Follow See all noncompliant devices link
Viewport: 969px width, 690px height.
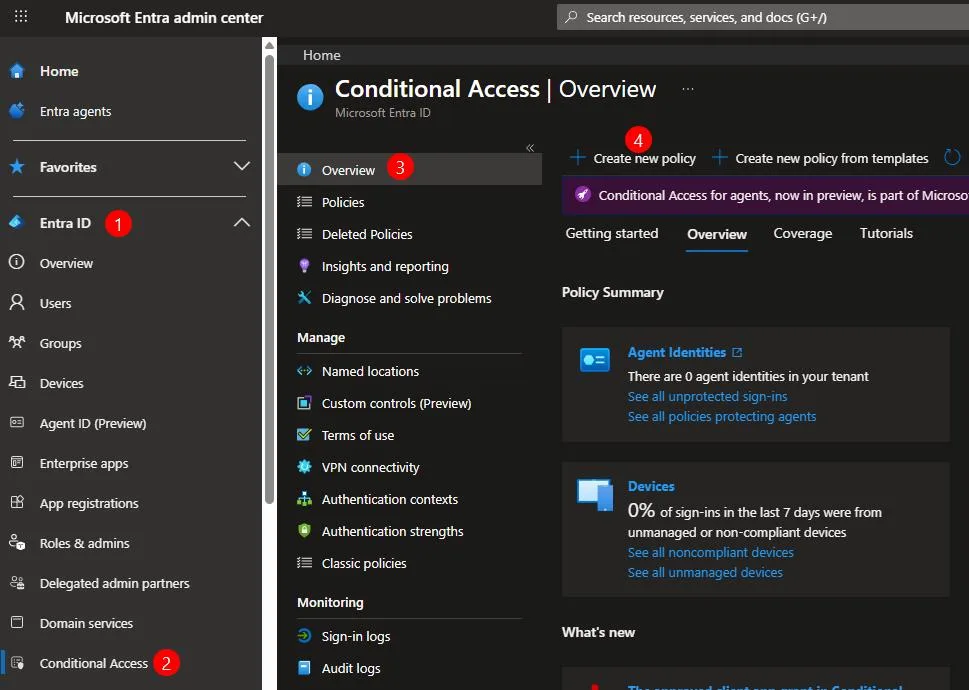(711, 552)
